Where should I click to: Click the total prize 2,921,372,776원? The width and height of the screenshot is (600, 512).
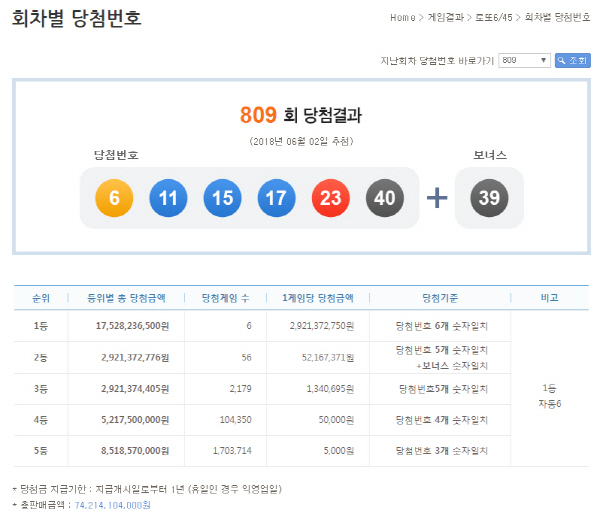135,358
